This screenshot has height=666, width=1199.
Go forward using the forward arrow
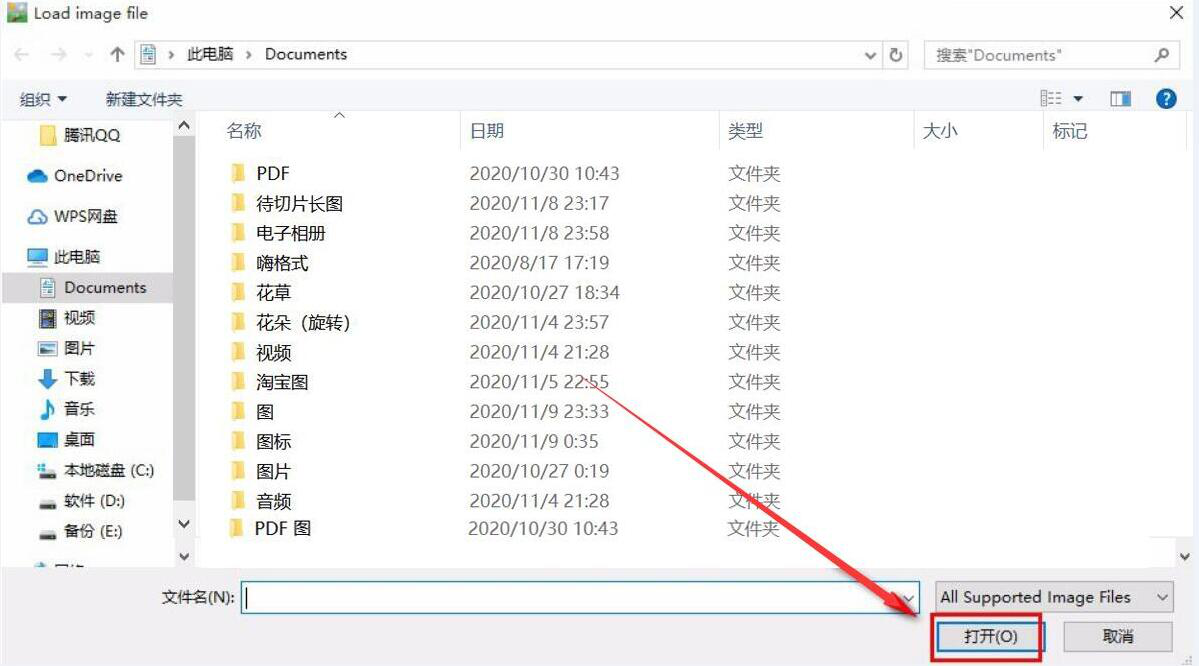click(x=58, y=54)
